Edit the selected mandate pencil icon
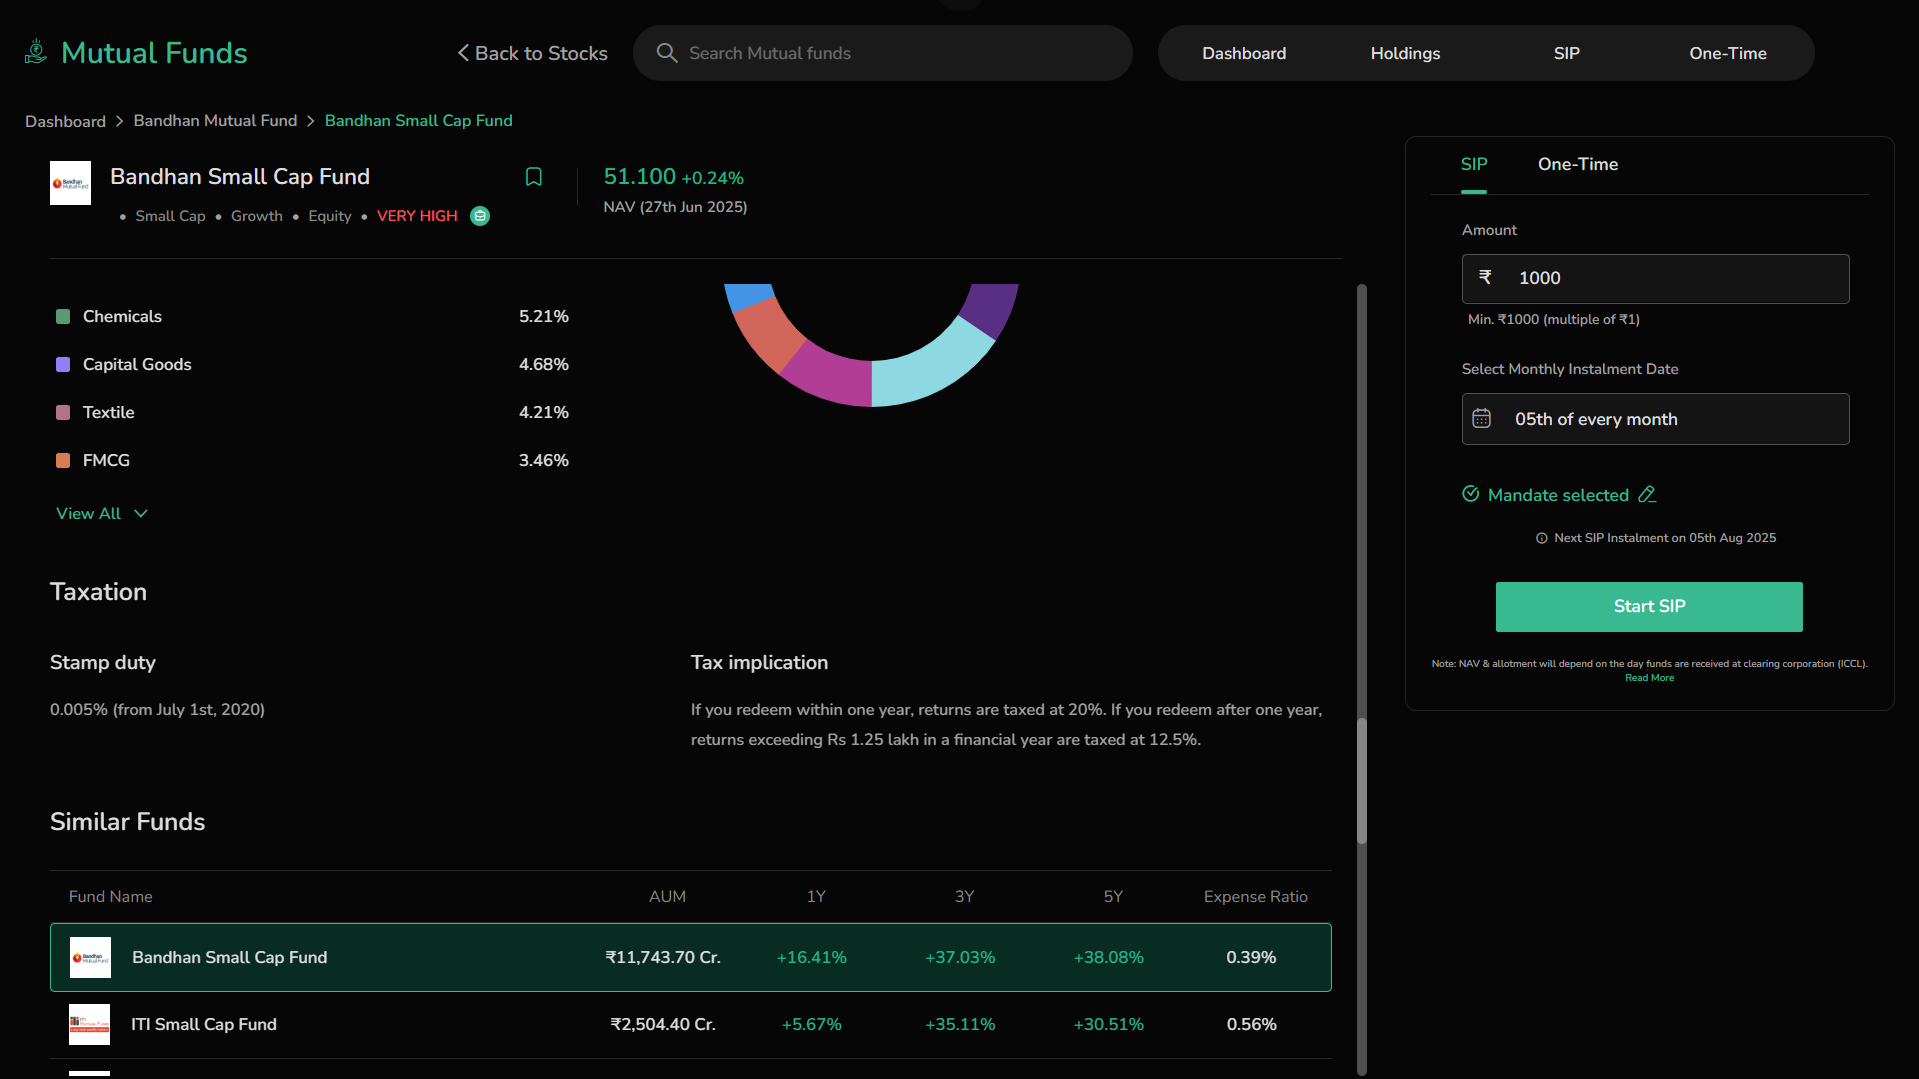Viewport: 1919px width, 1079px height. tap(1647, 494)
